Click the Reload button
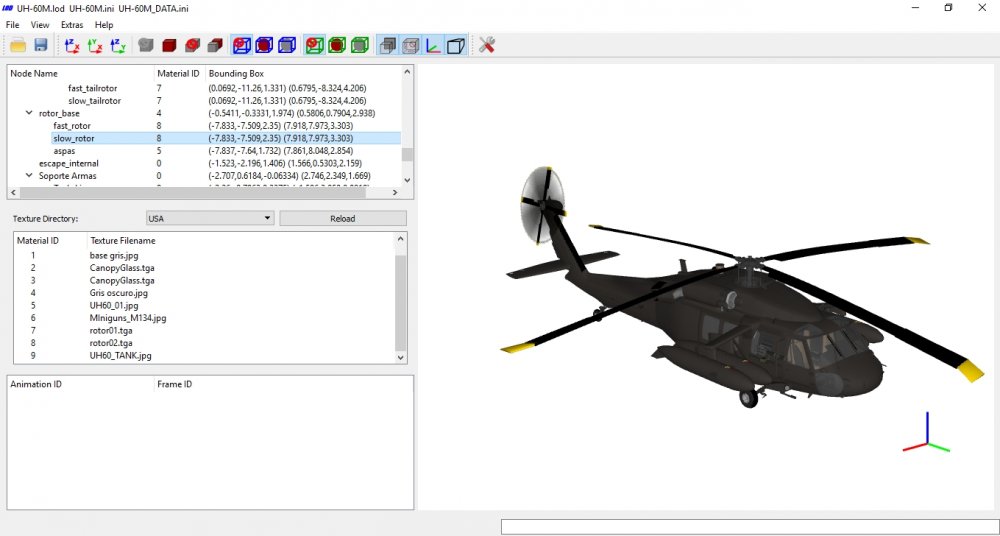Viewport: 1000px width, 536px height. coord(343,218)
